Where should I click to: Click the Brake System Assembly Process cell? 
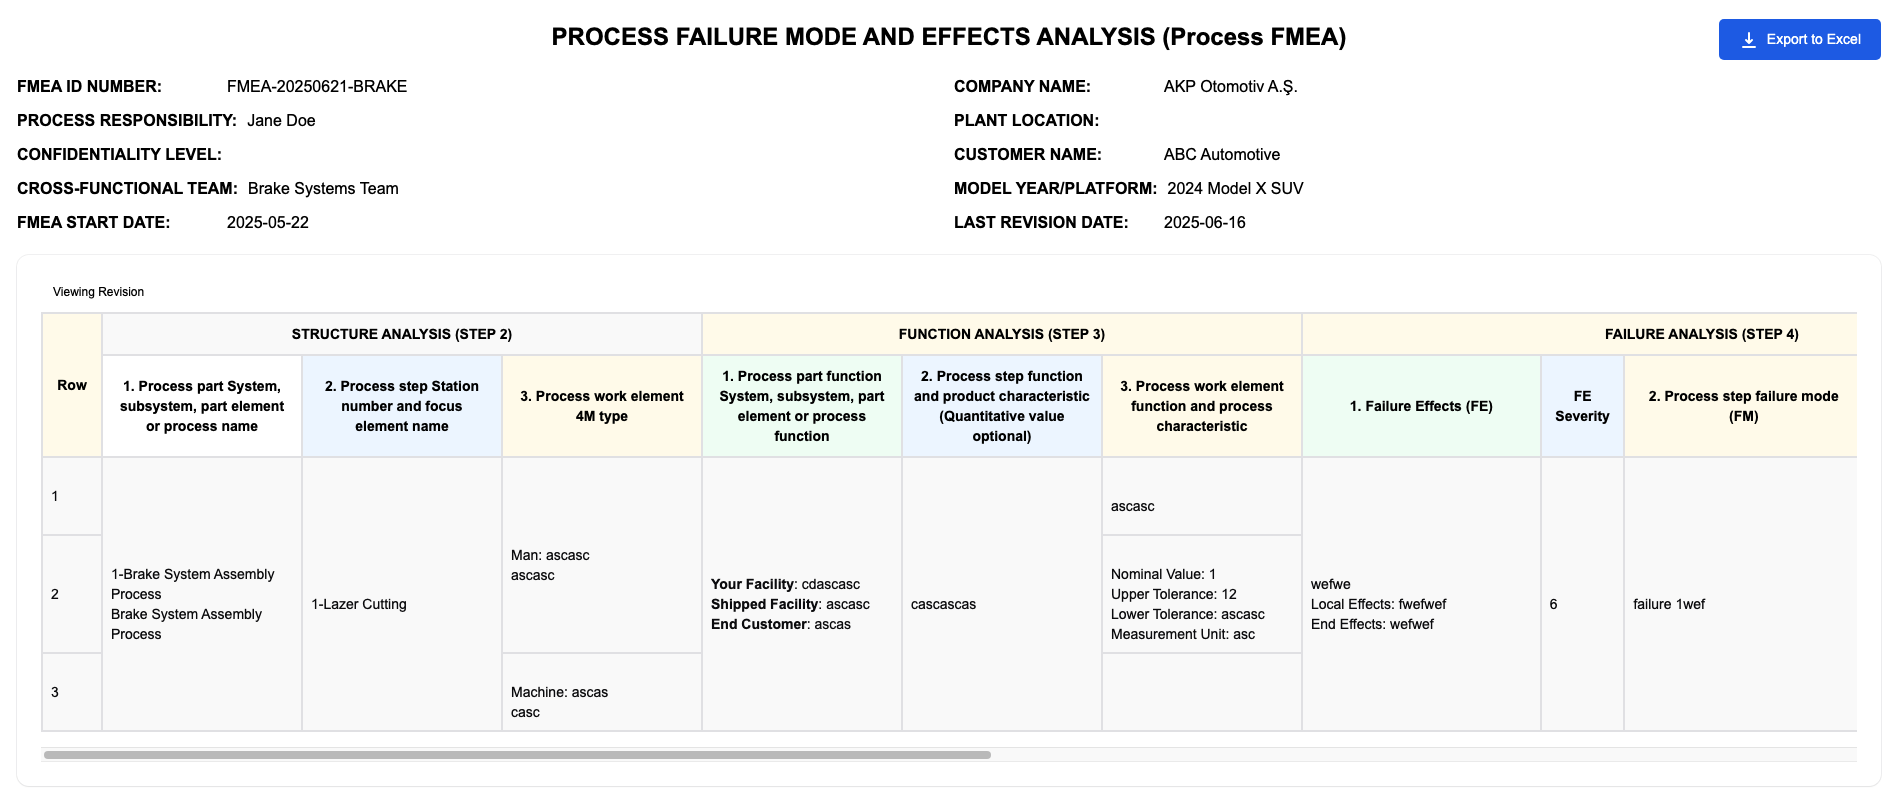[202, 594]
